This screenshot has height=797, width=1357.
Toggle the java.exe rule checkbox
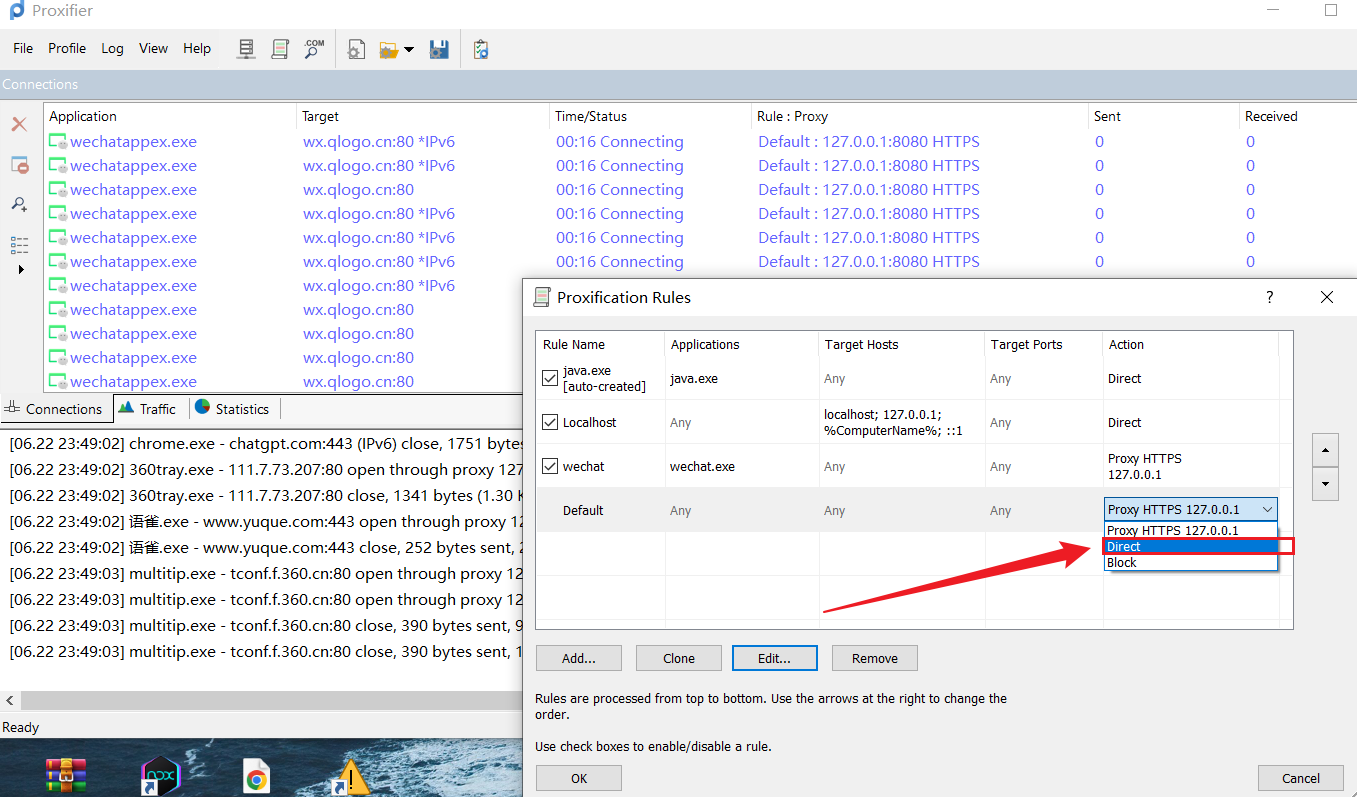click(550, 378)
